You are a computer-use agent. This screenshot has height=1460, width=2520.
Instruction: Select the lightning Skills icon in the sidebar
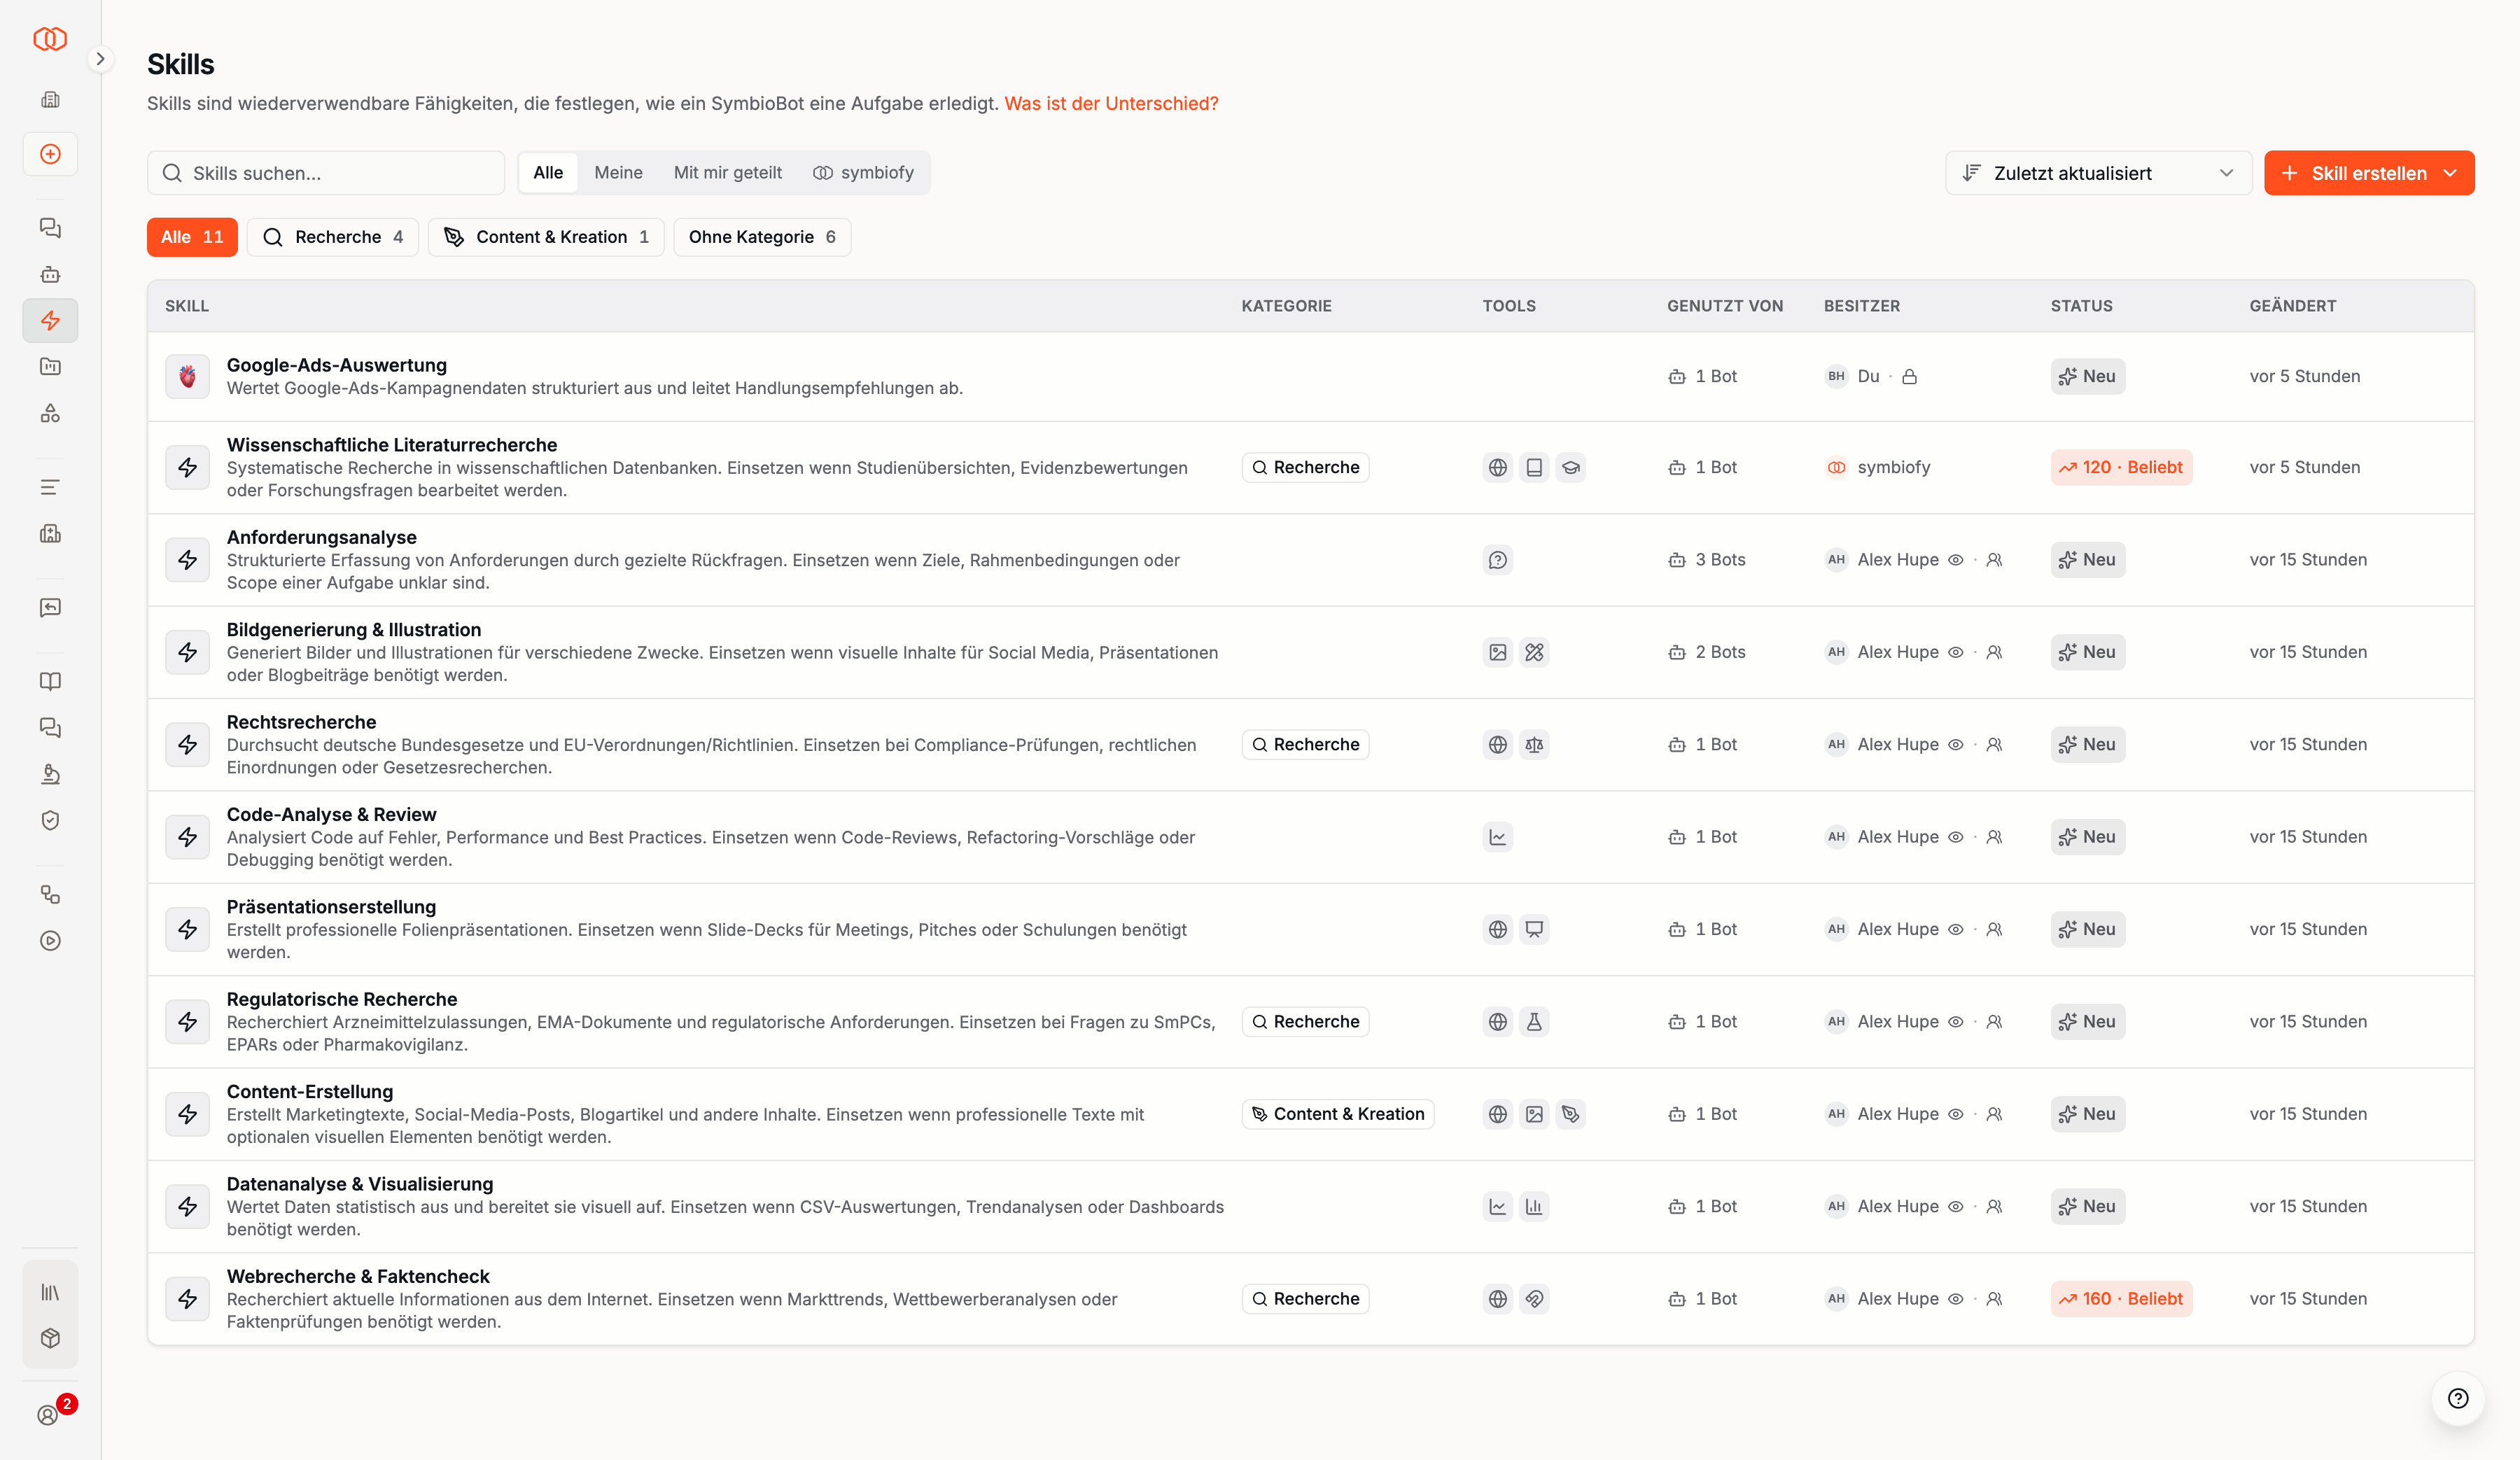pyautogui.click(x=50, y=320)
